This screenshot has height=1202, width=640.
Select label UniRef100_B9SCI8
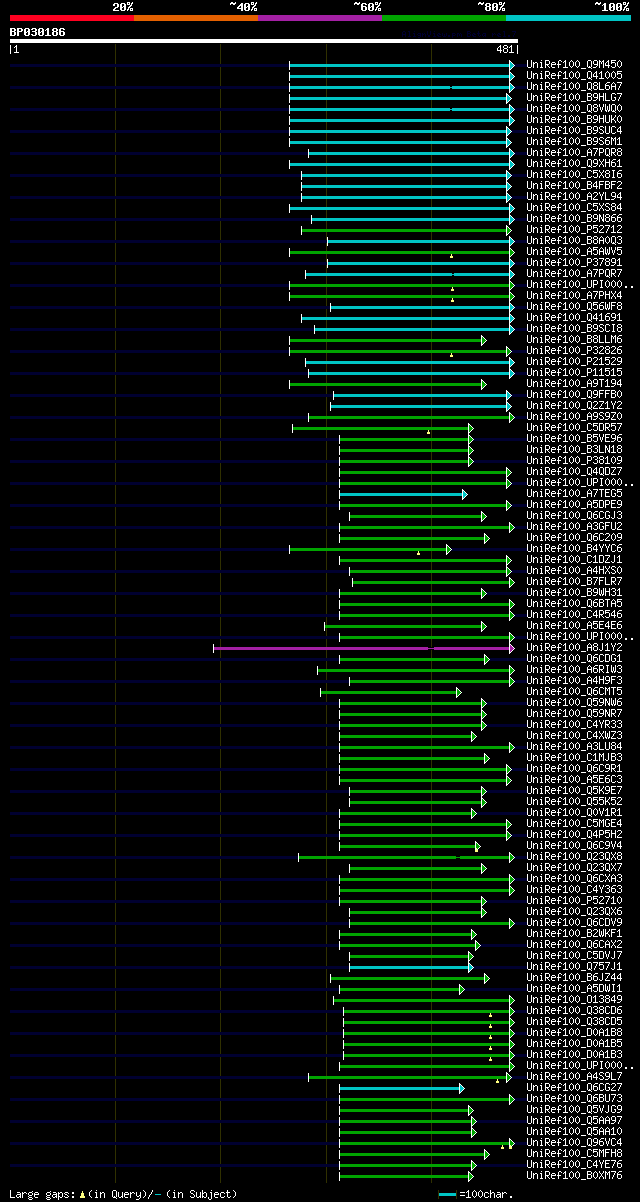pos(574,328)
